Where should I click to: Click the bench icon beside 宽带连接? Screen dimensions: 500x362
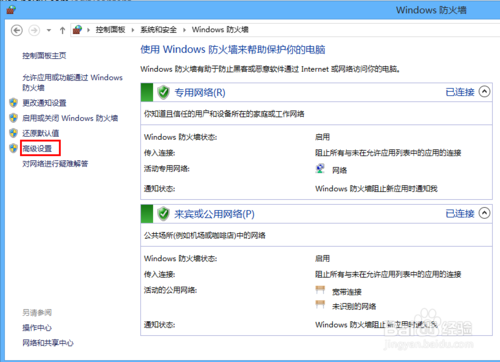coord(320,290)
